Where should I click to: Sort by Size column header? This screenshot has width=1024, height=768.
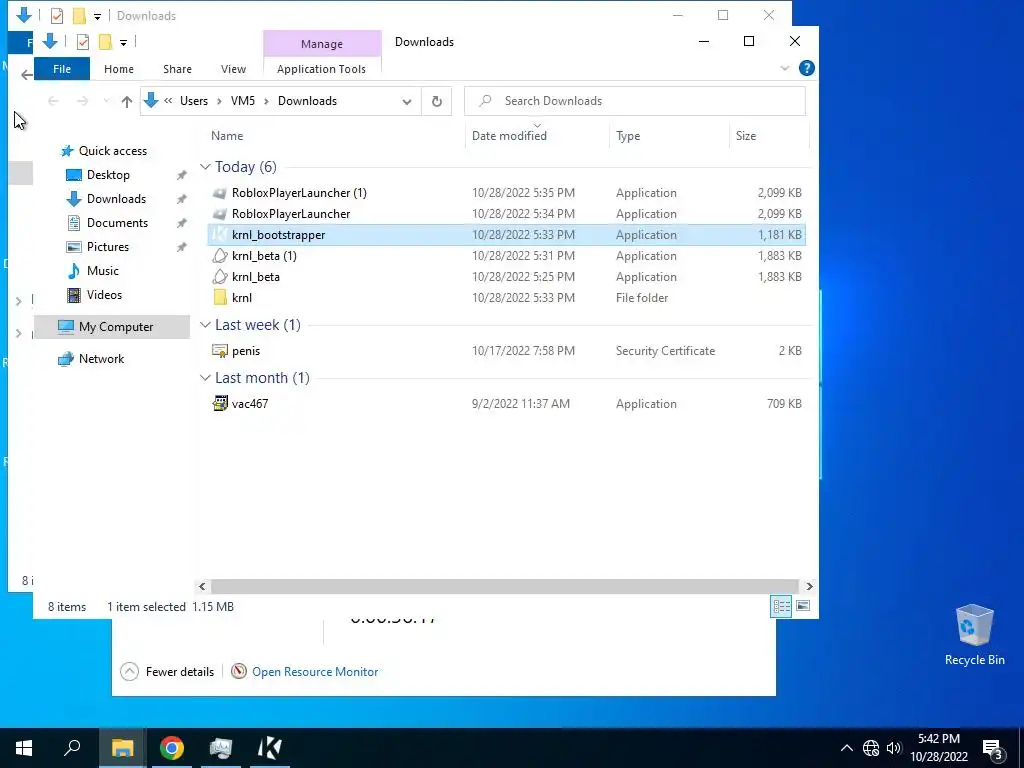[746, 136]
